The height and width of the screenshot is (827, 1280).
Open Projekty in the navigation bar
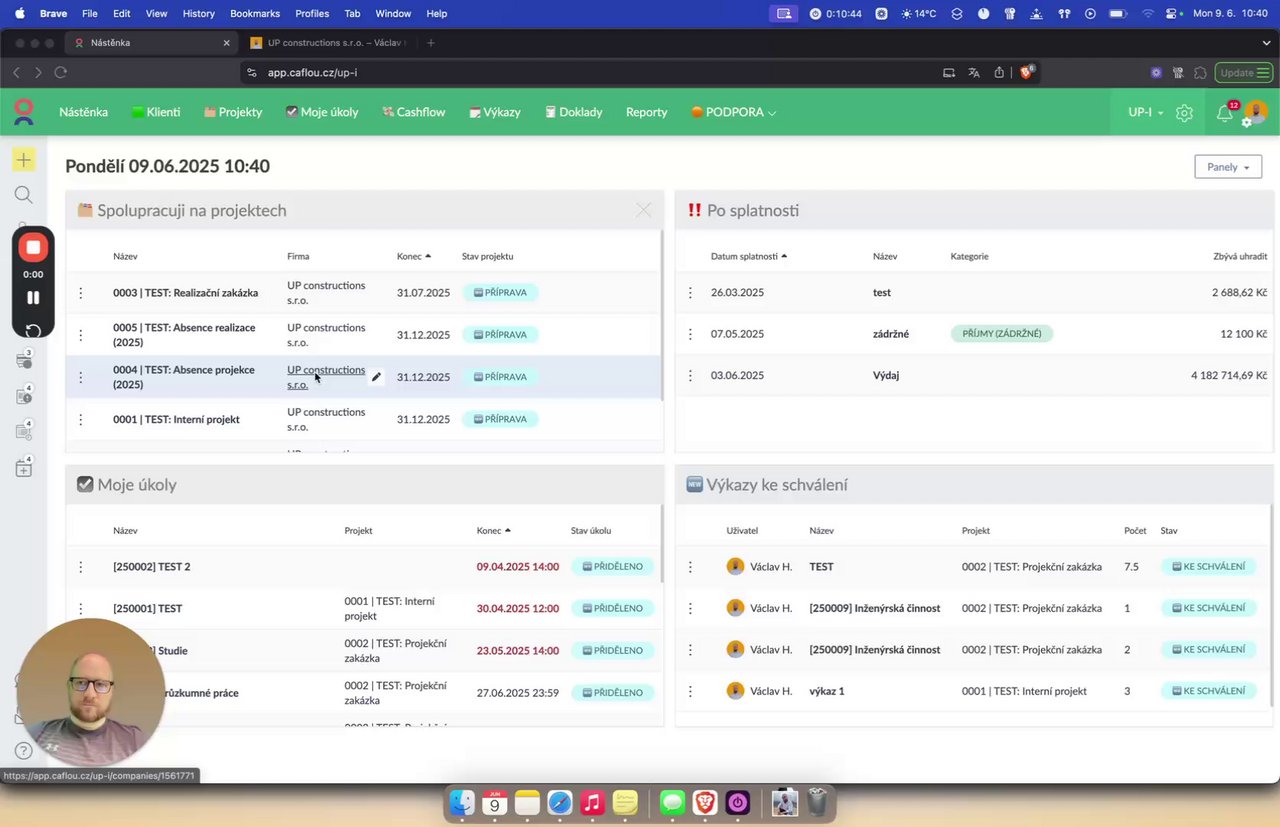point(233,112)
